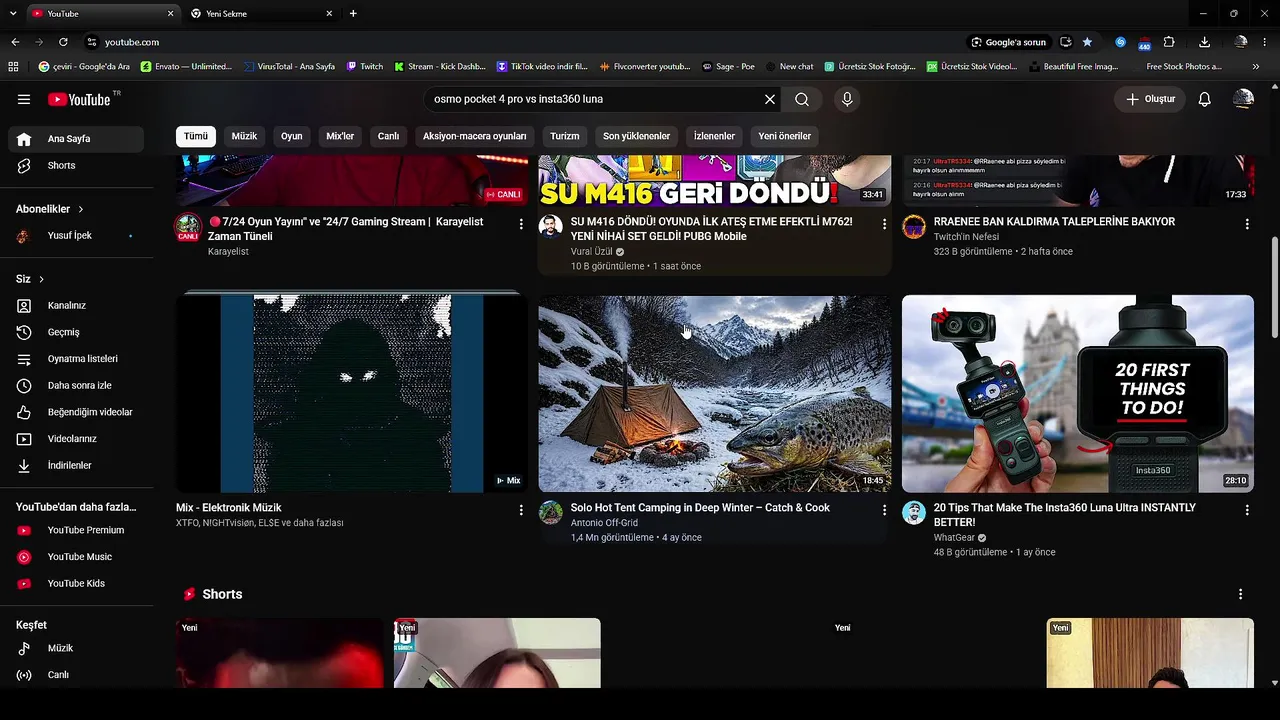Expand the Siz section arrow
Viewport: 1280px width, 720px height.
(x=41, y=279)
